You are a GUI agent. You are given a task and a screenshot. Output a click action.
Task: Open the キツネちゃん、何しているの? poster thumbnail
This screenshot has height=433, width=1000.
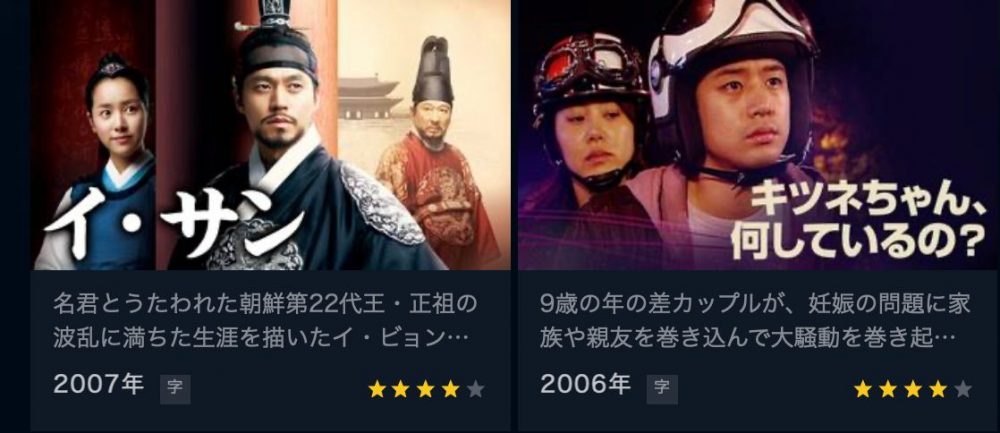[758, 135]
